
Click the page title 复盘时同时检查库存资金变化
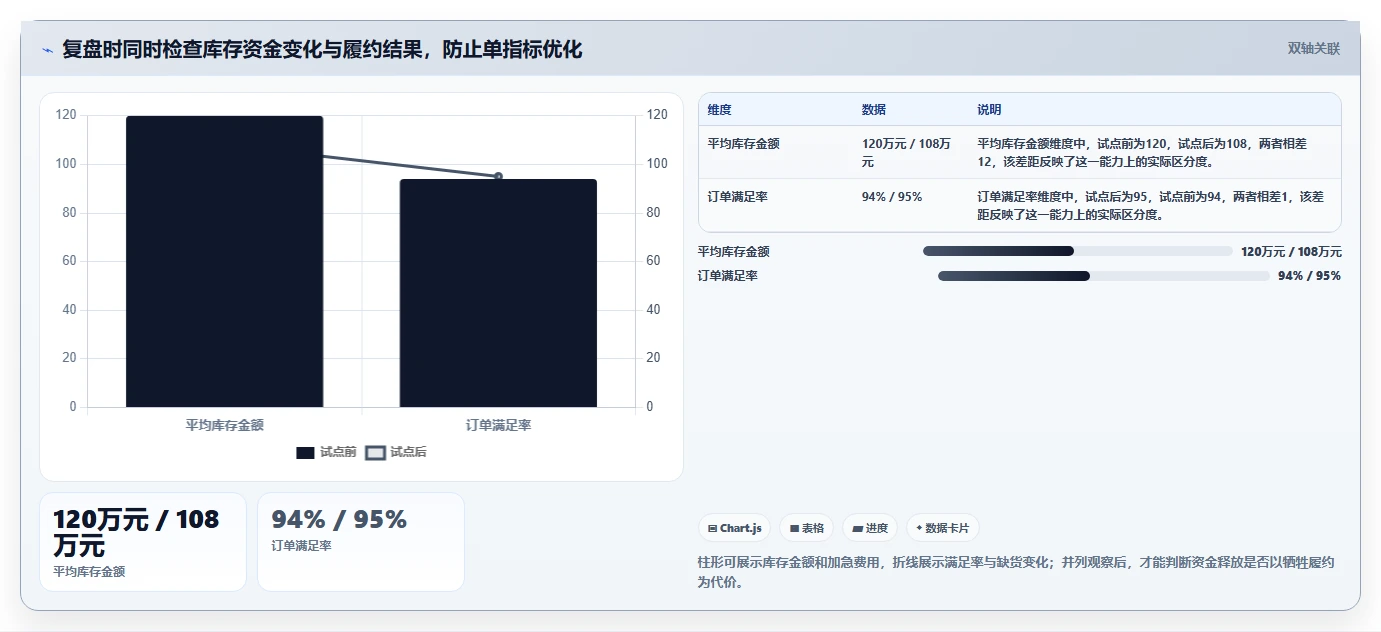click(x=322, y=49)
